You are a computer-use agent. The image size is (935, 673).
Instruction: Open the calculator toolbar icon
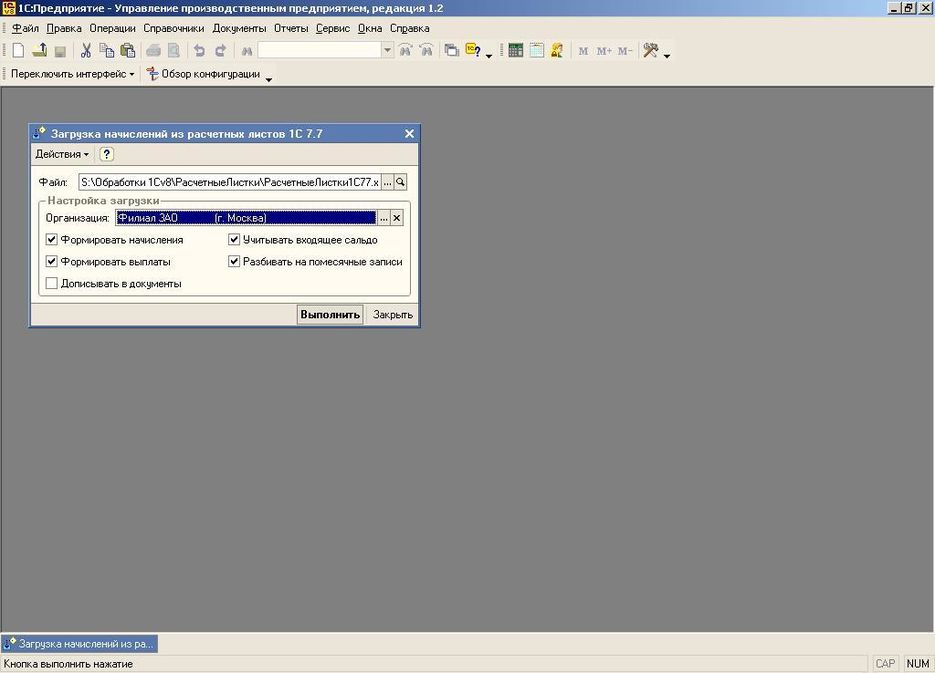coord(516,51)
